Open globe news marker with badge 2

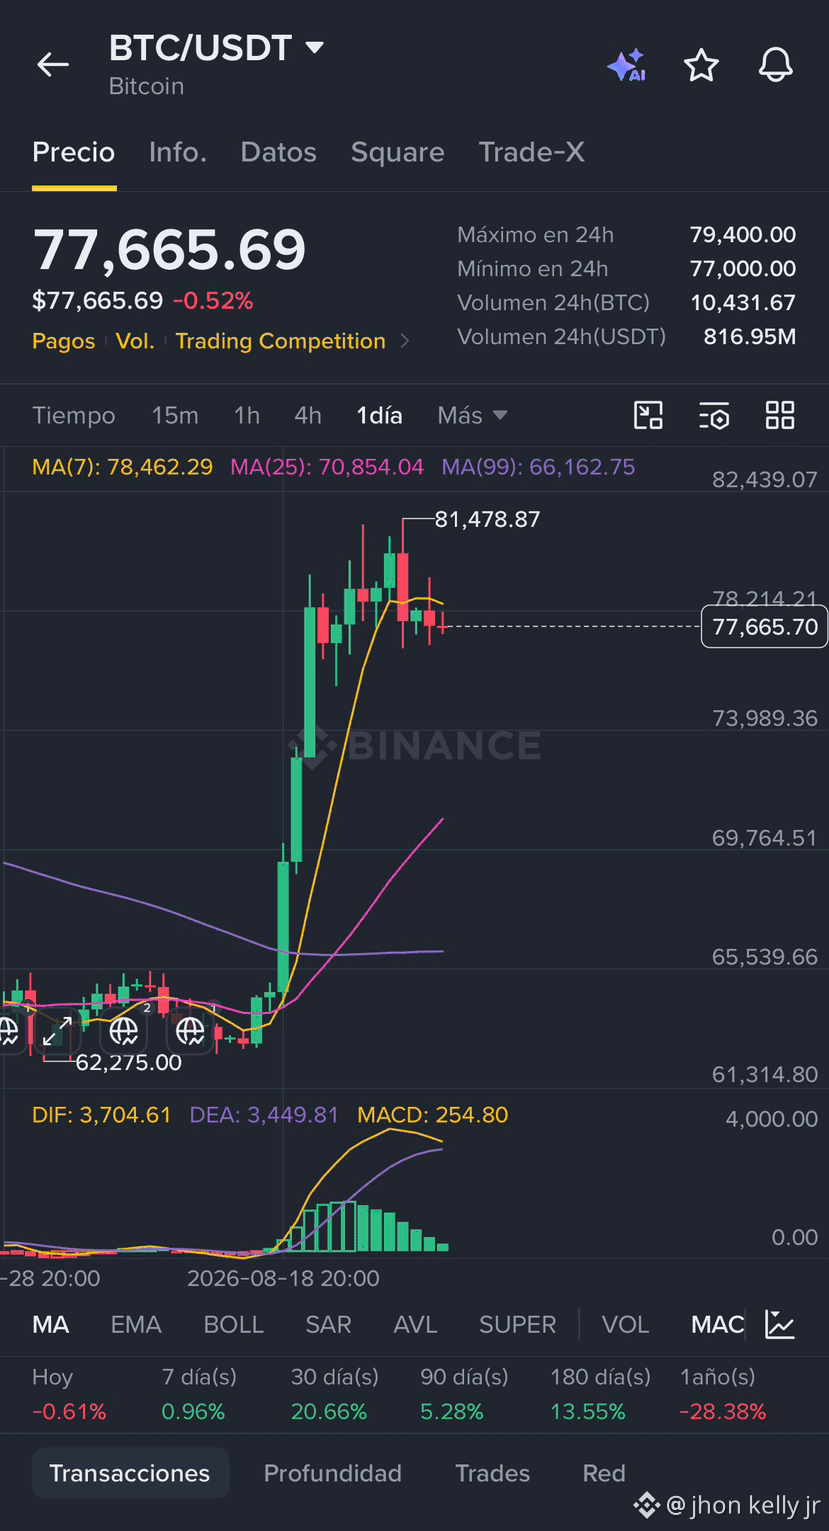124,1029
